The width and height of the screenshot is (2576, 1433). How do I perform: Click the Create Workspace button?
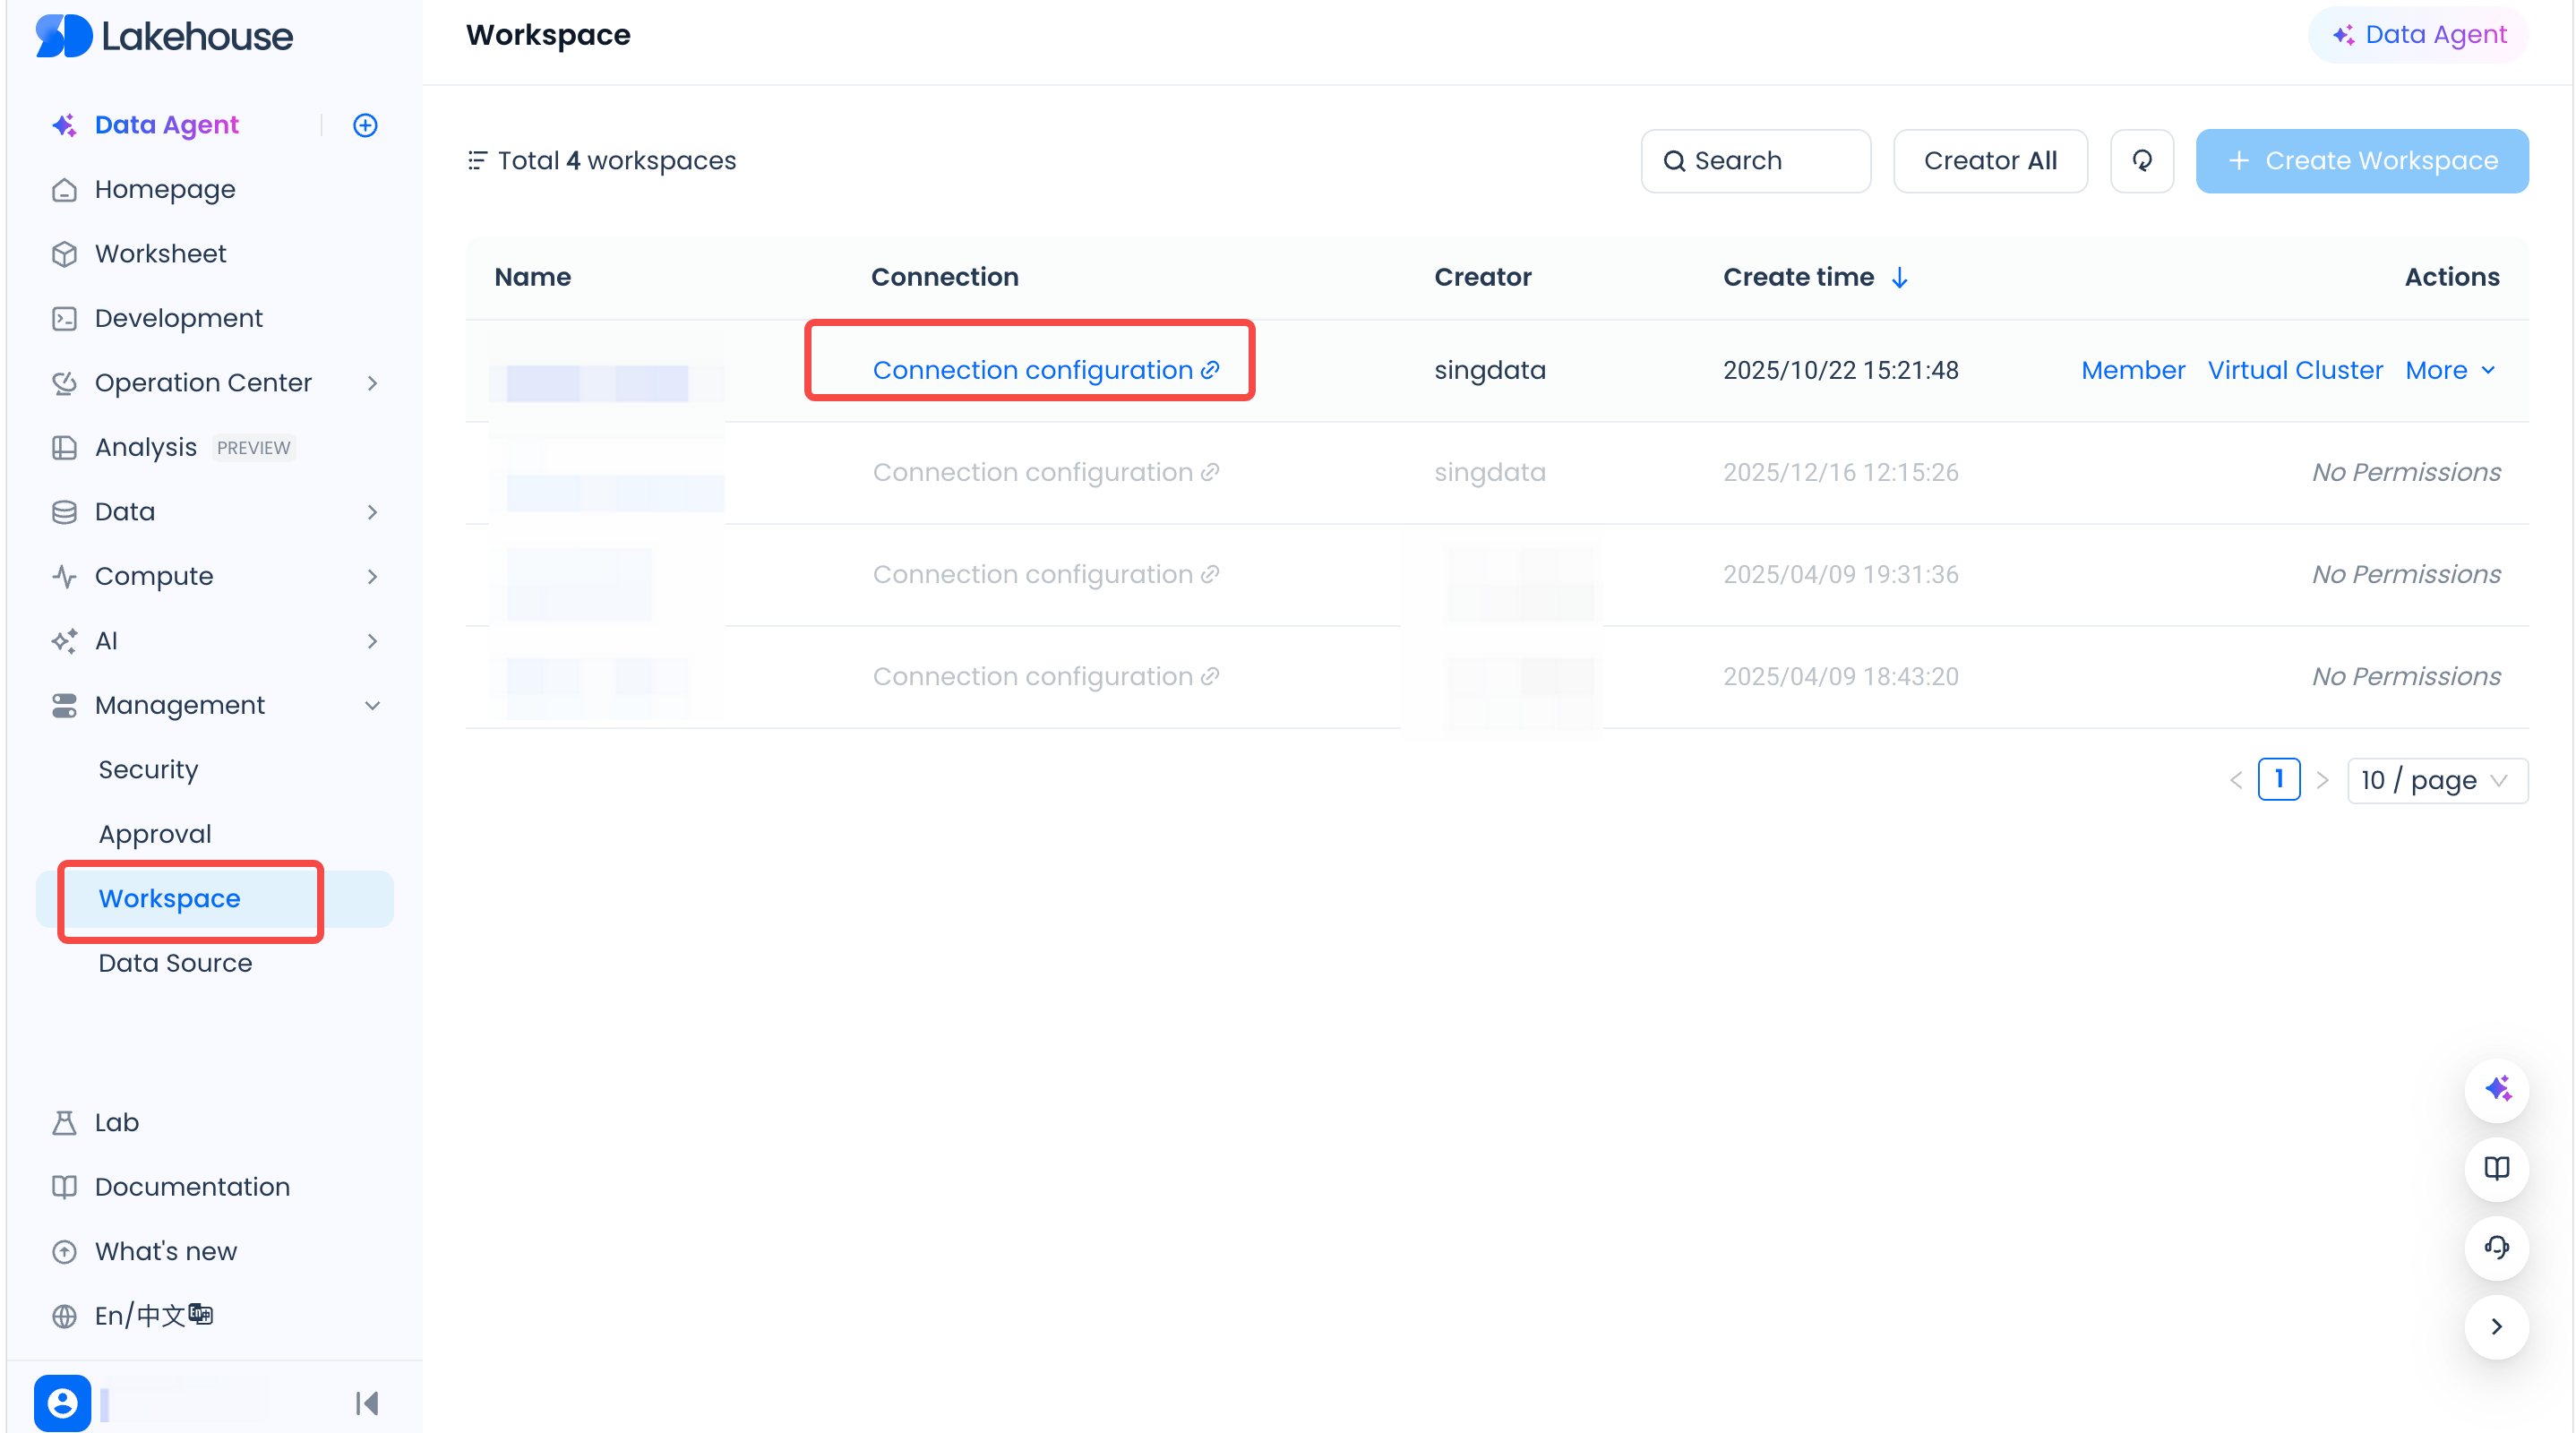[2361, 160]
